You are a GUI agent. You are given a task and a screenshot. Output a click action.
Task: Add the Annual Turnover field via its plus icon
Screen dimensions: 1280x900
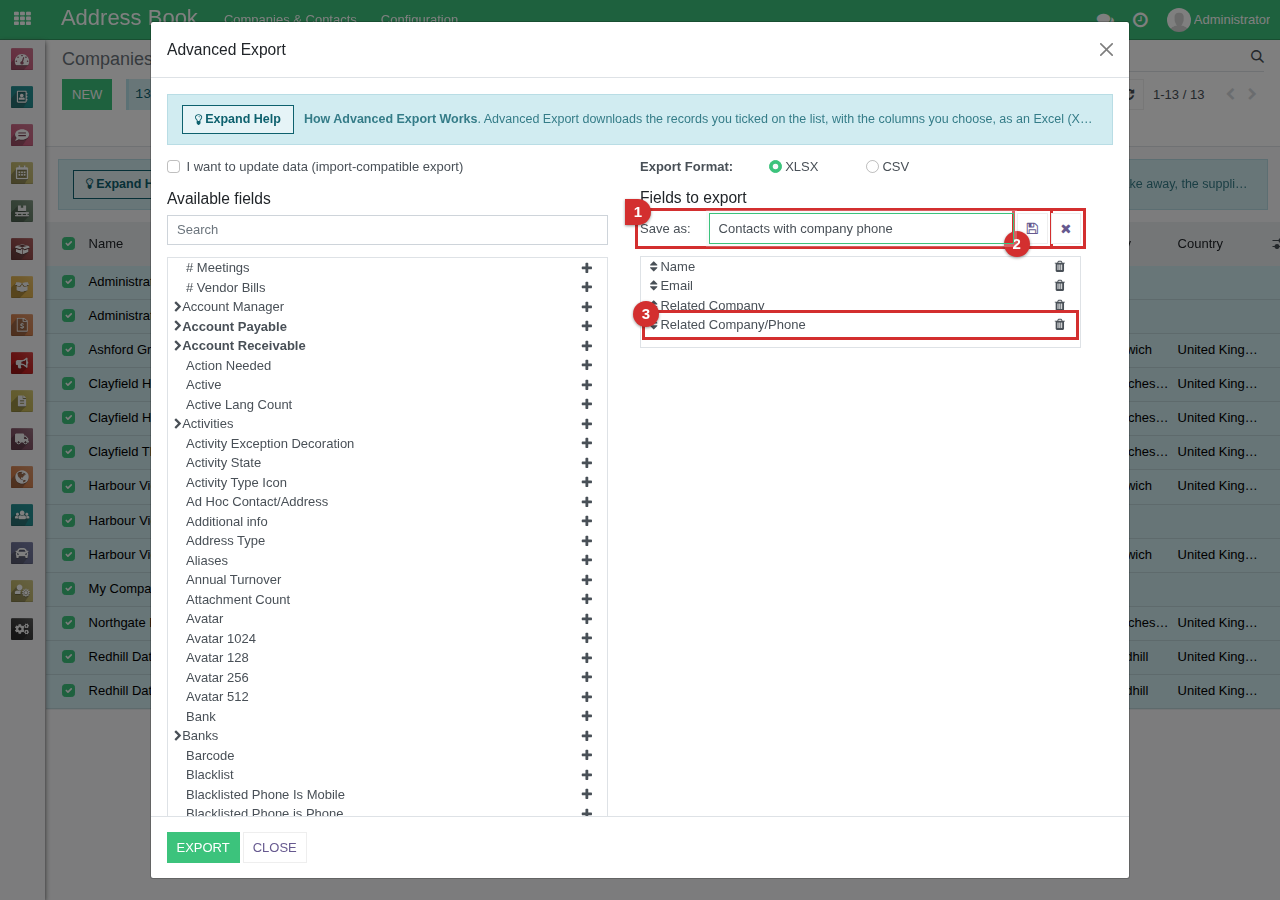[x=587, y=580]
